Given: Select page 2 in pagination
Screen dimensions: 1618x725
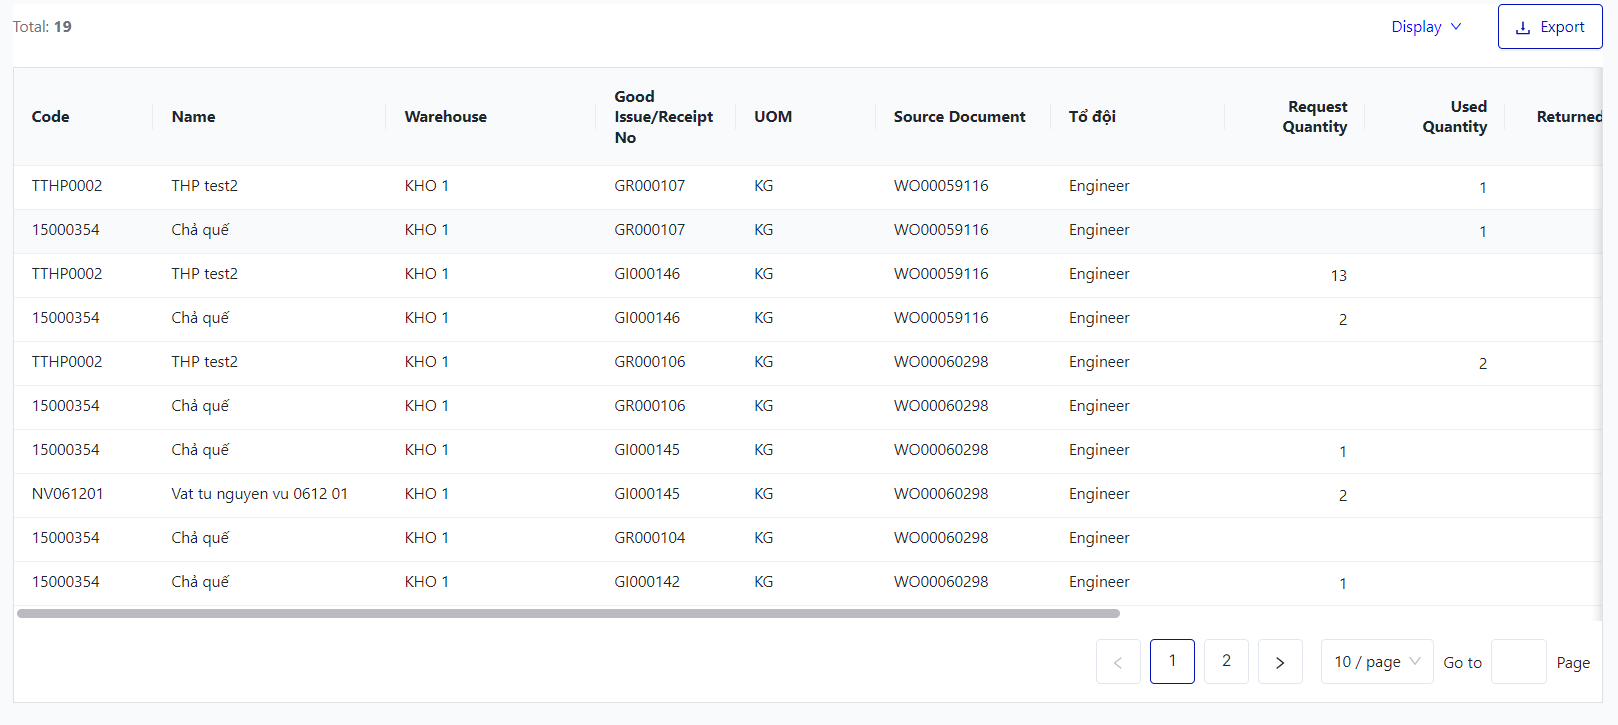Looking at the screenshot, I should [x=1225, y=661].
